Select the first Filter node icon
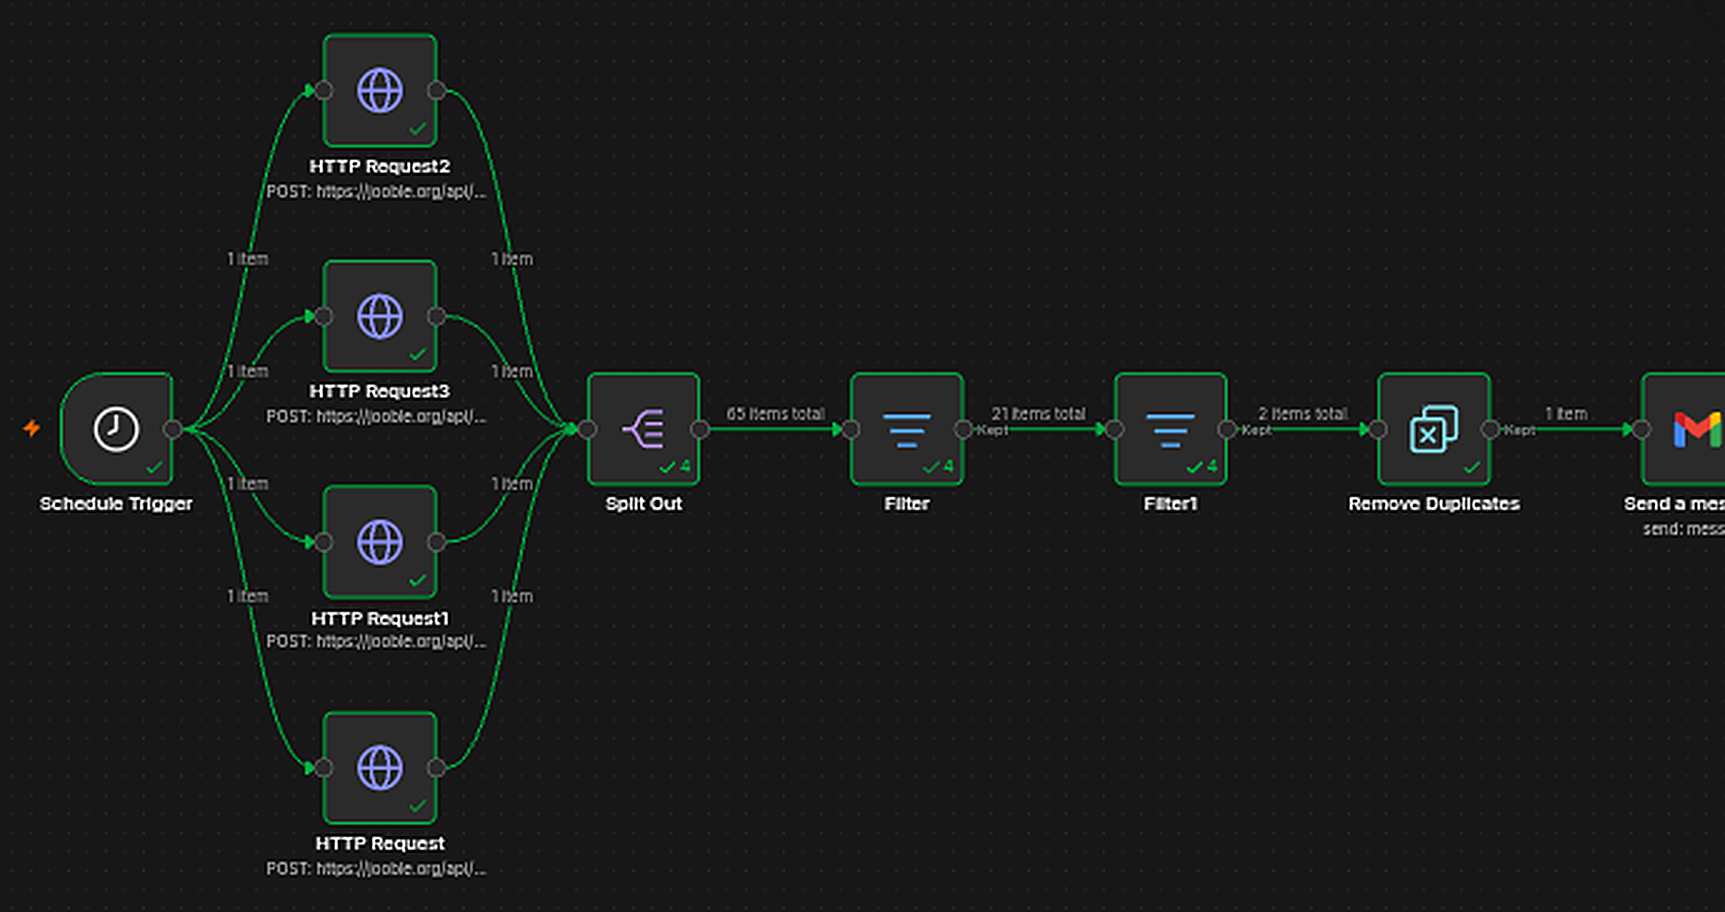Image resolution: width=1725 pixels, height=912 pixels. tap(907, 429)
